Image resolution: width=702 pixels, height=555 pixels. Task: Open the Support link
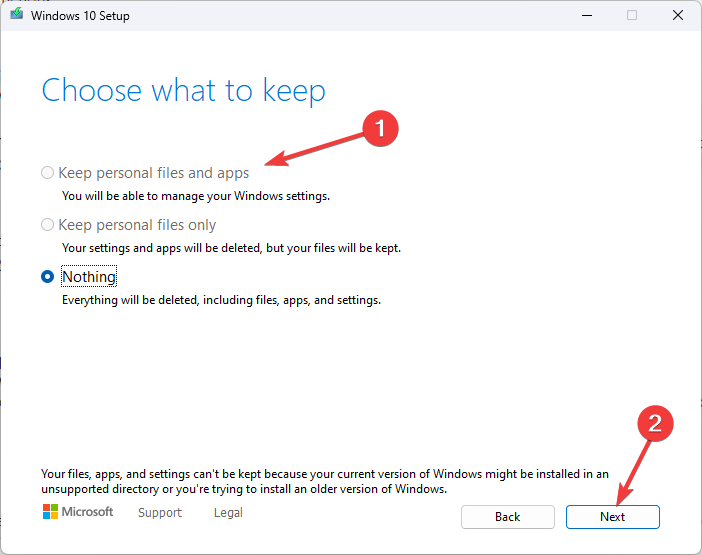click(x=160, y=512)
